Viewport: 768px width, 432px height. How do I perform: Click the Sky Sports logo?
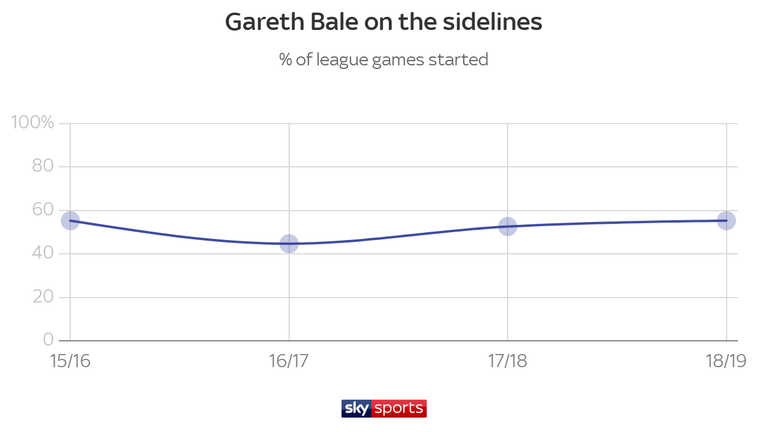[x=384, y=408]
